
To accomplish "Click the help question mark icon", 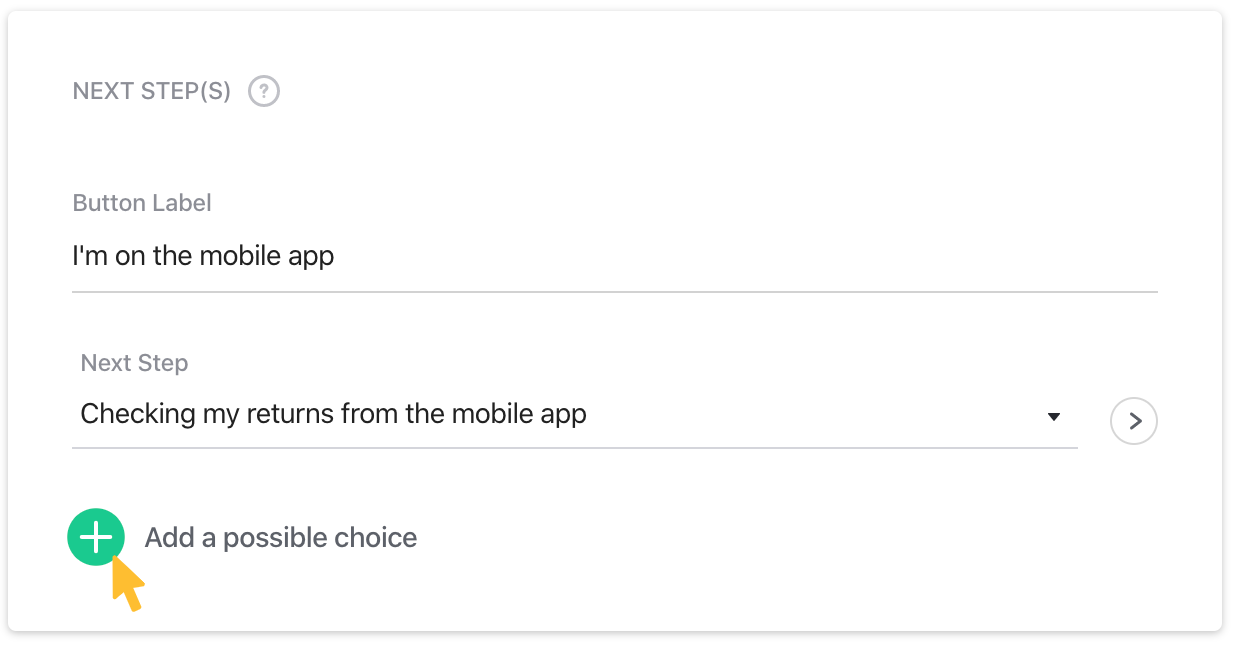I will coord(264,92).
